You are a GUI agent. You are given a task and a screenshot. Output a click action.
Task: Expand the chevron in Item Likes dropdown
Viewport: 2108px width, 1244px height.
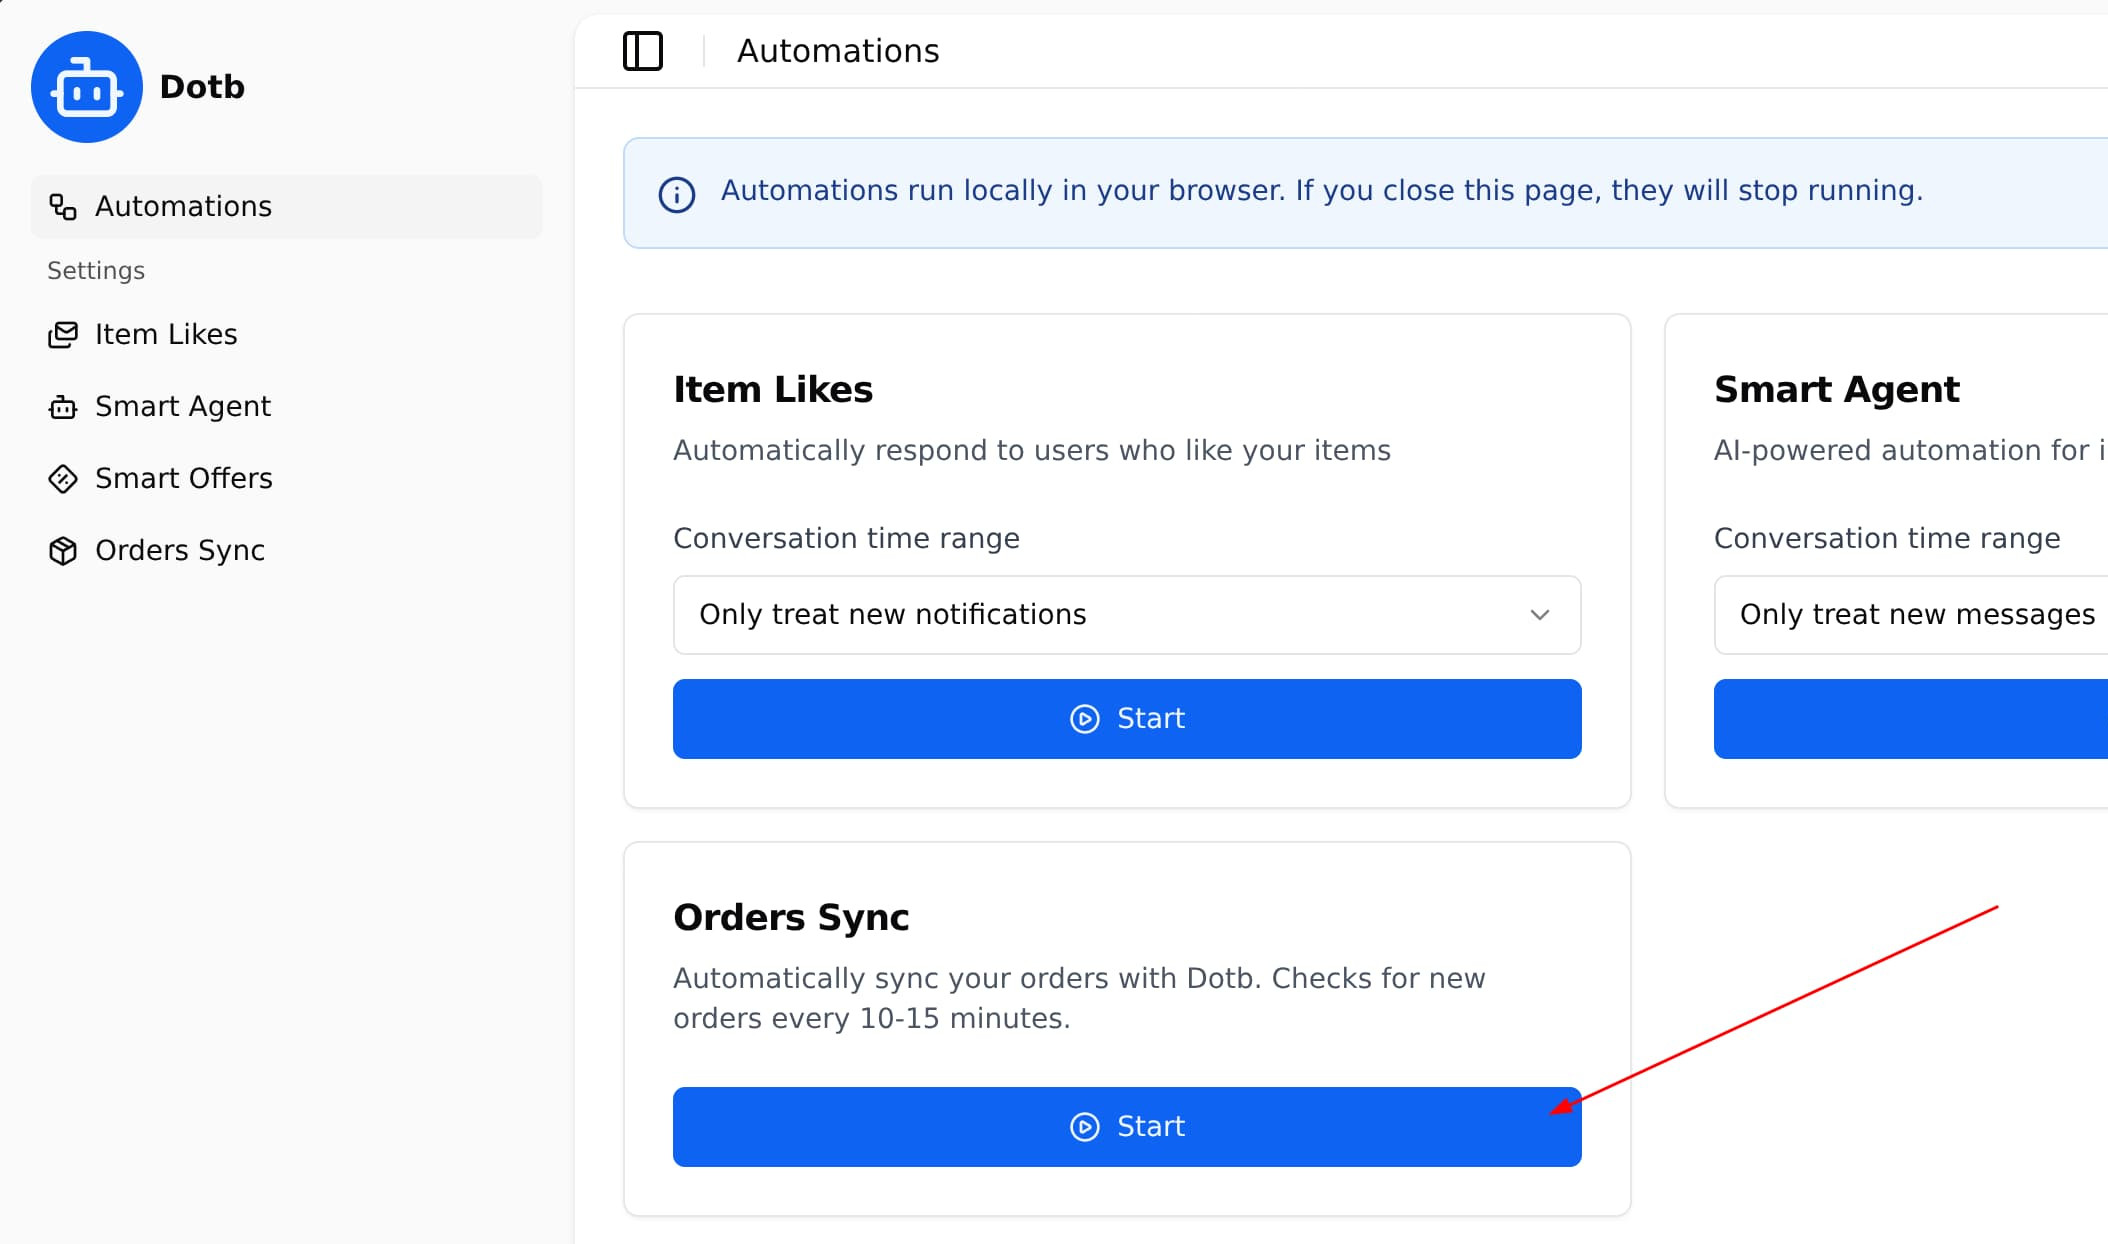pyautogui.click(x=1540, y=615)
